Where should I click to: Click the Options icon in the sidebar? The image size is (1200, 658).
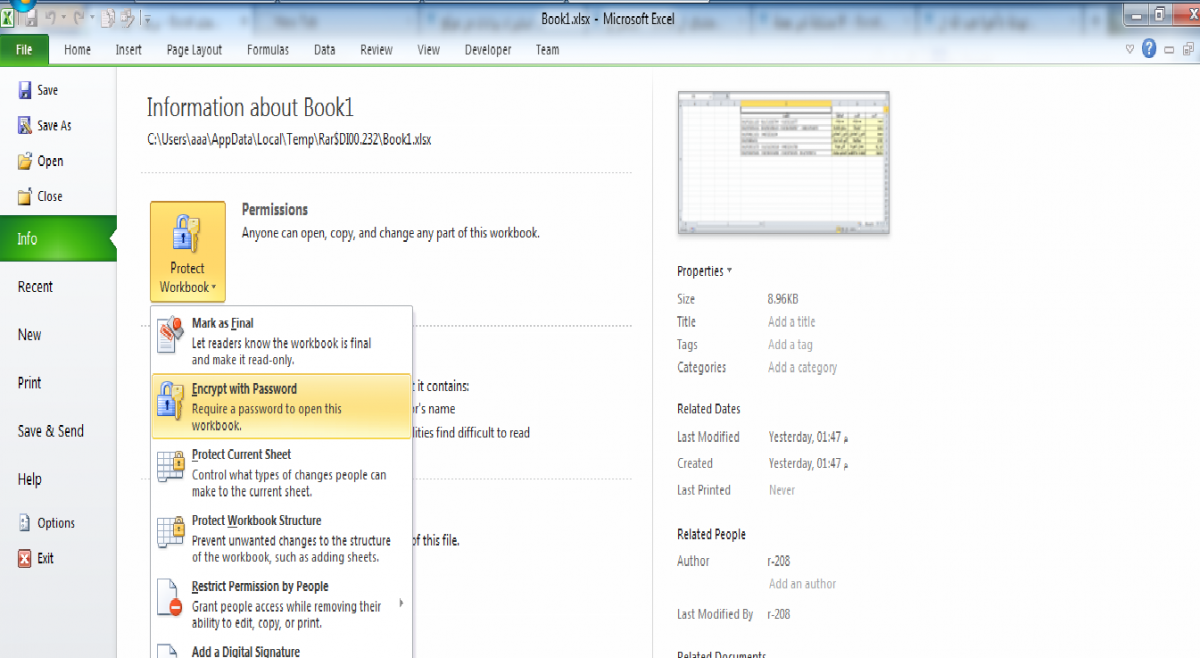[x=25, y=523]
